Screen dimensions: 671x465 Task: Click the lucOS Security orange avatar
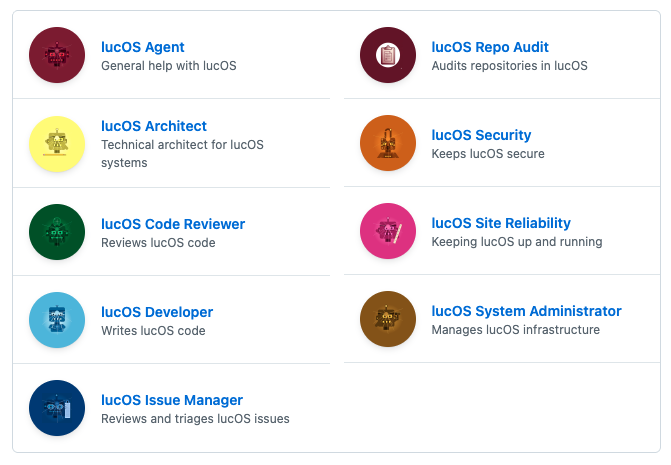tap(388, 143)
